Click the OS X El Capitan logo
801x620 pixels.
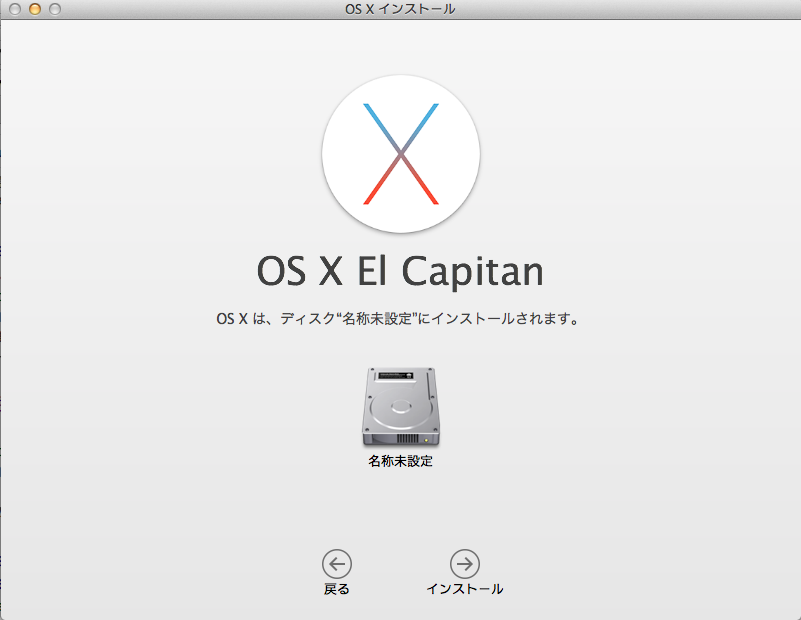[401, 154]
